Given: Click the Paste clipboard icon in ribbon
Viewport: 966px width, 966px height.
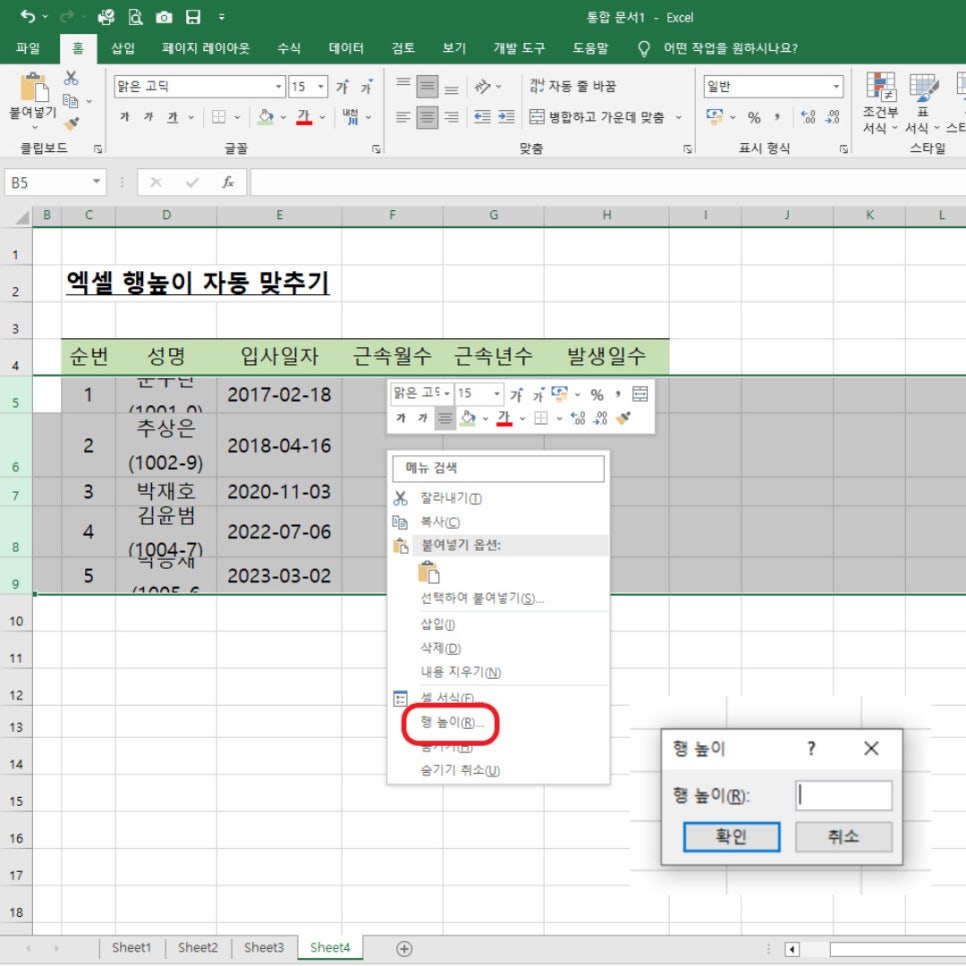Looking at the screenshot, I should coord(33,87).
